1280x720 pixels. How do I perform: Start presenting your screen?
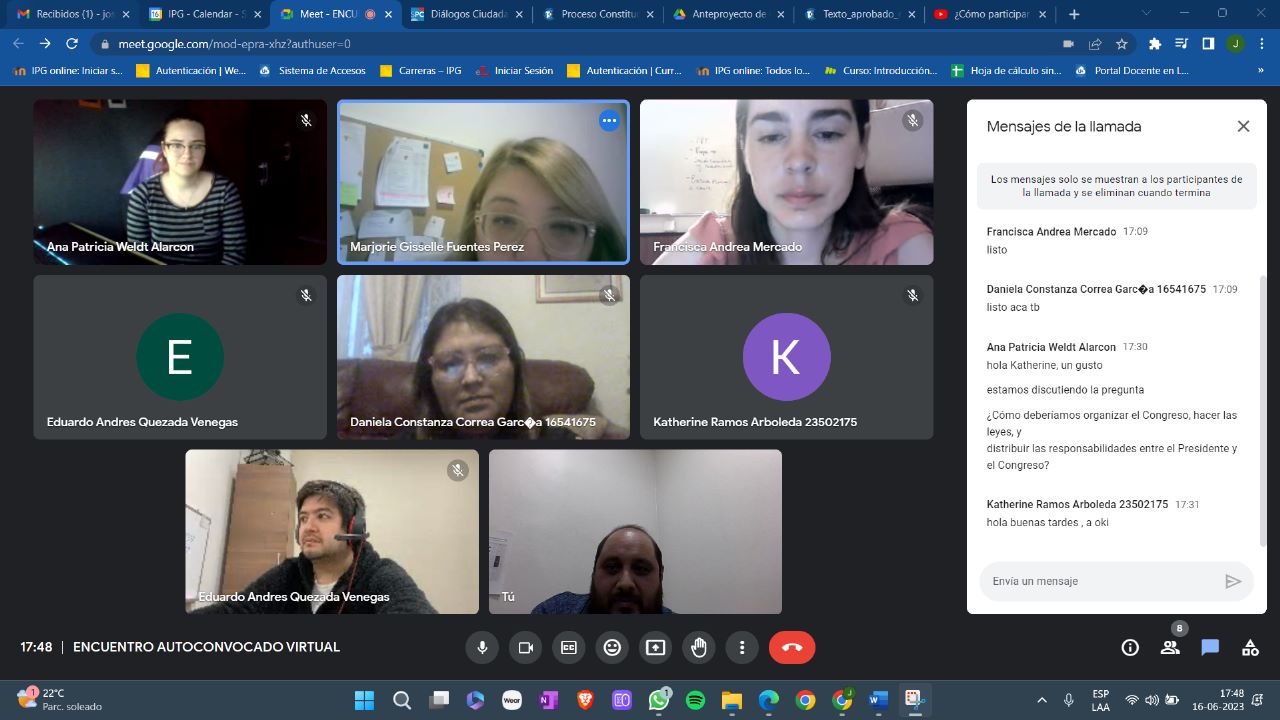(655, 648)
